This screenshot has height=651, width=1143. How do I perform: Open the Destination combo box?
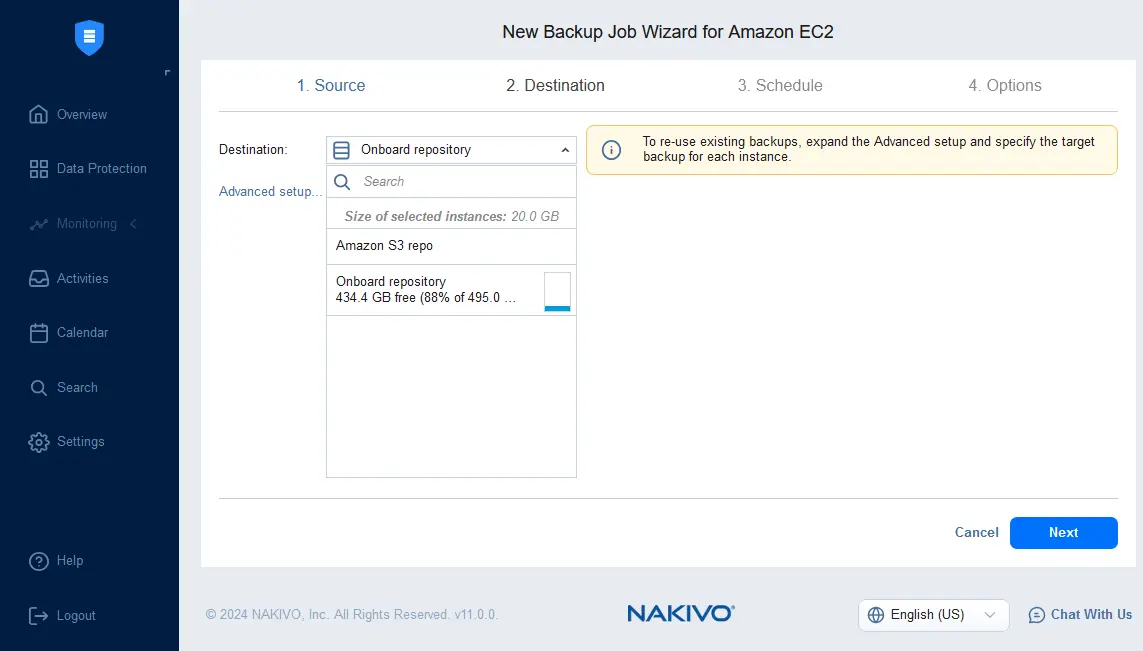coord(451,150)
